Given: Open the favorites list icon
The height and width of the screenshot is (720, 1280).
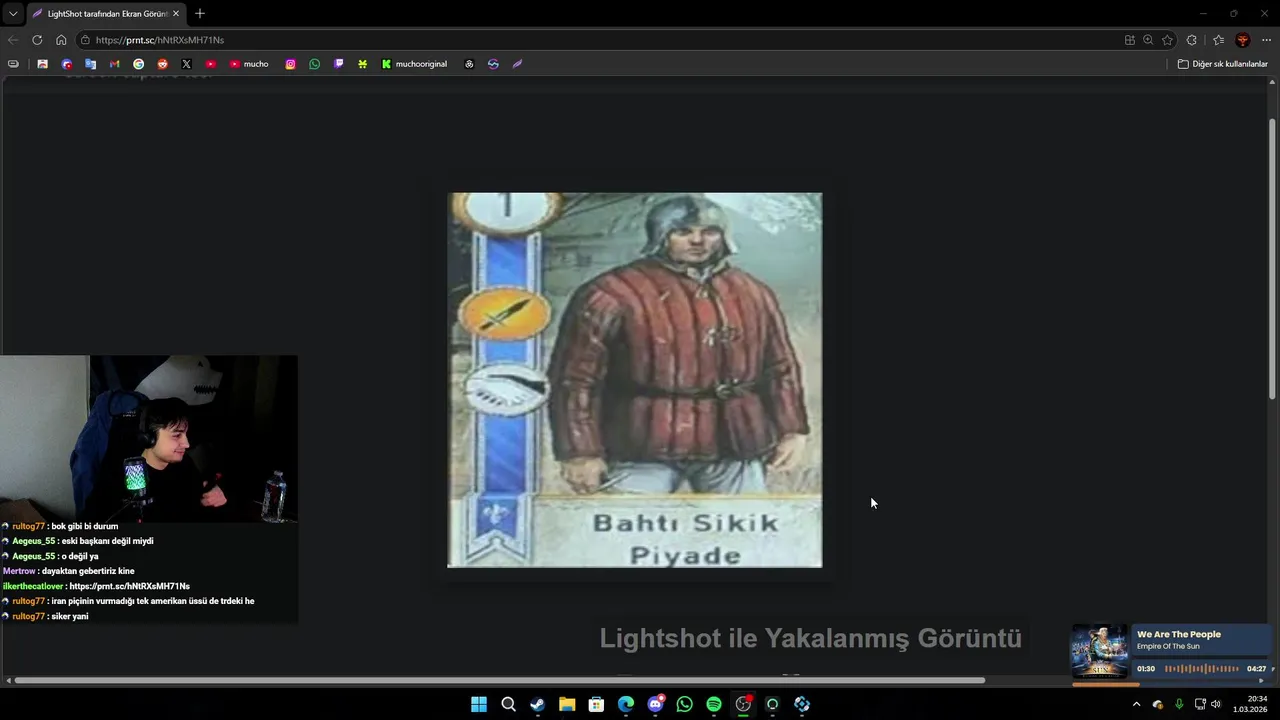Looking at the screenshot, I should (1218, 40).
